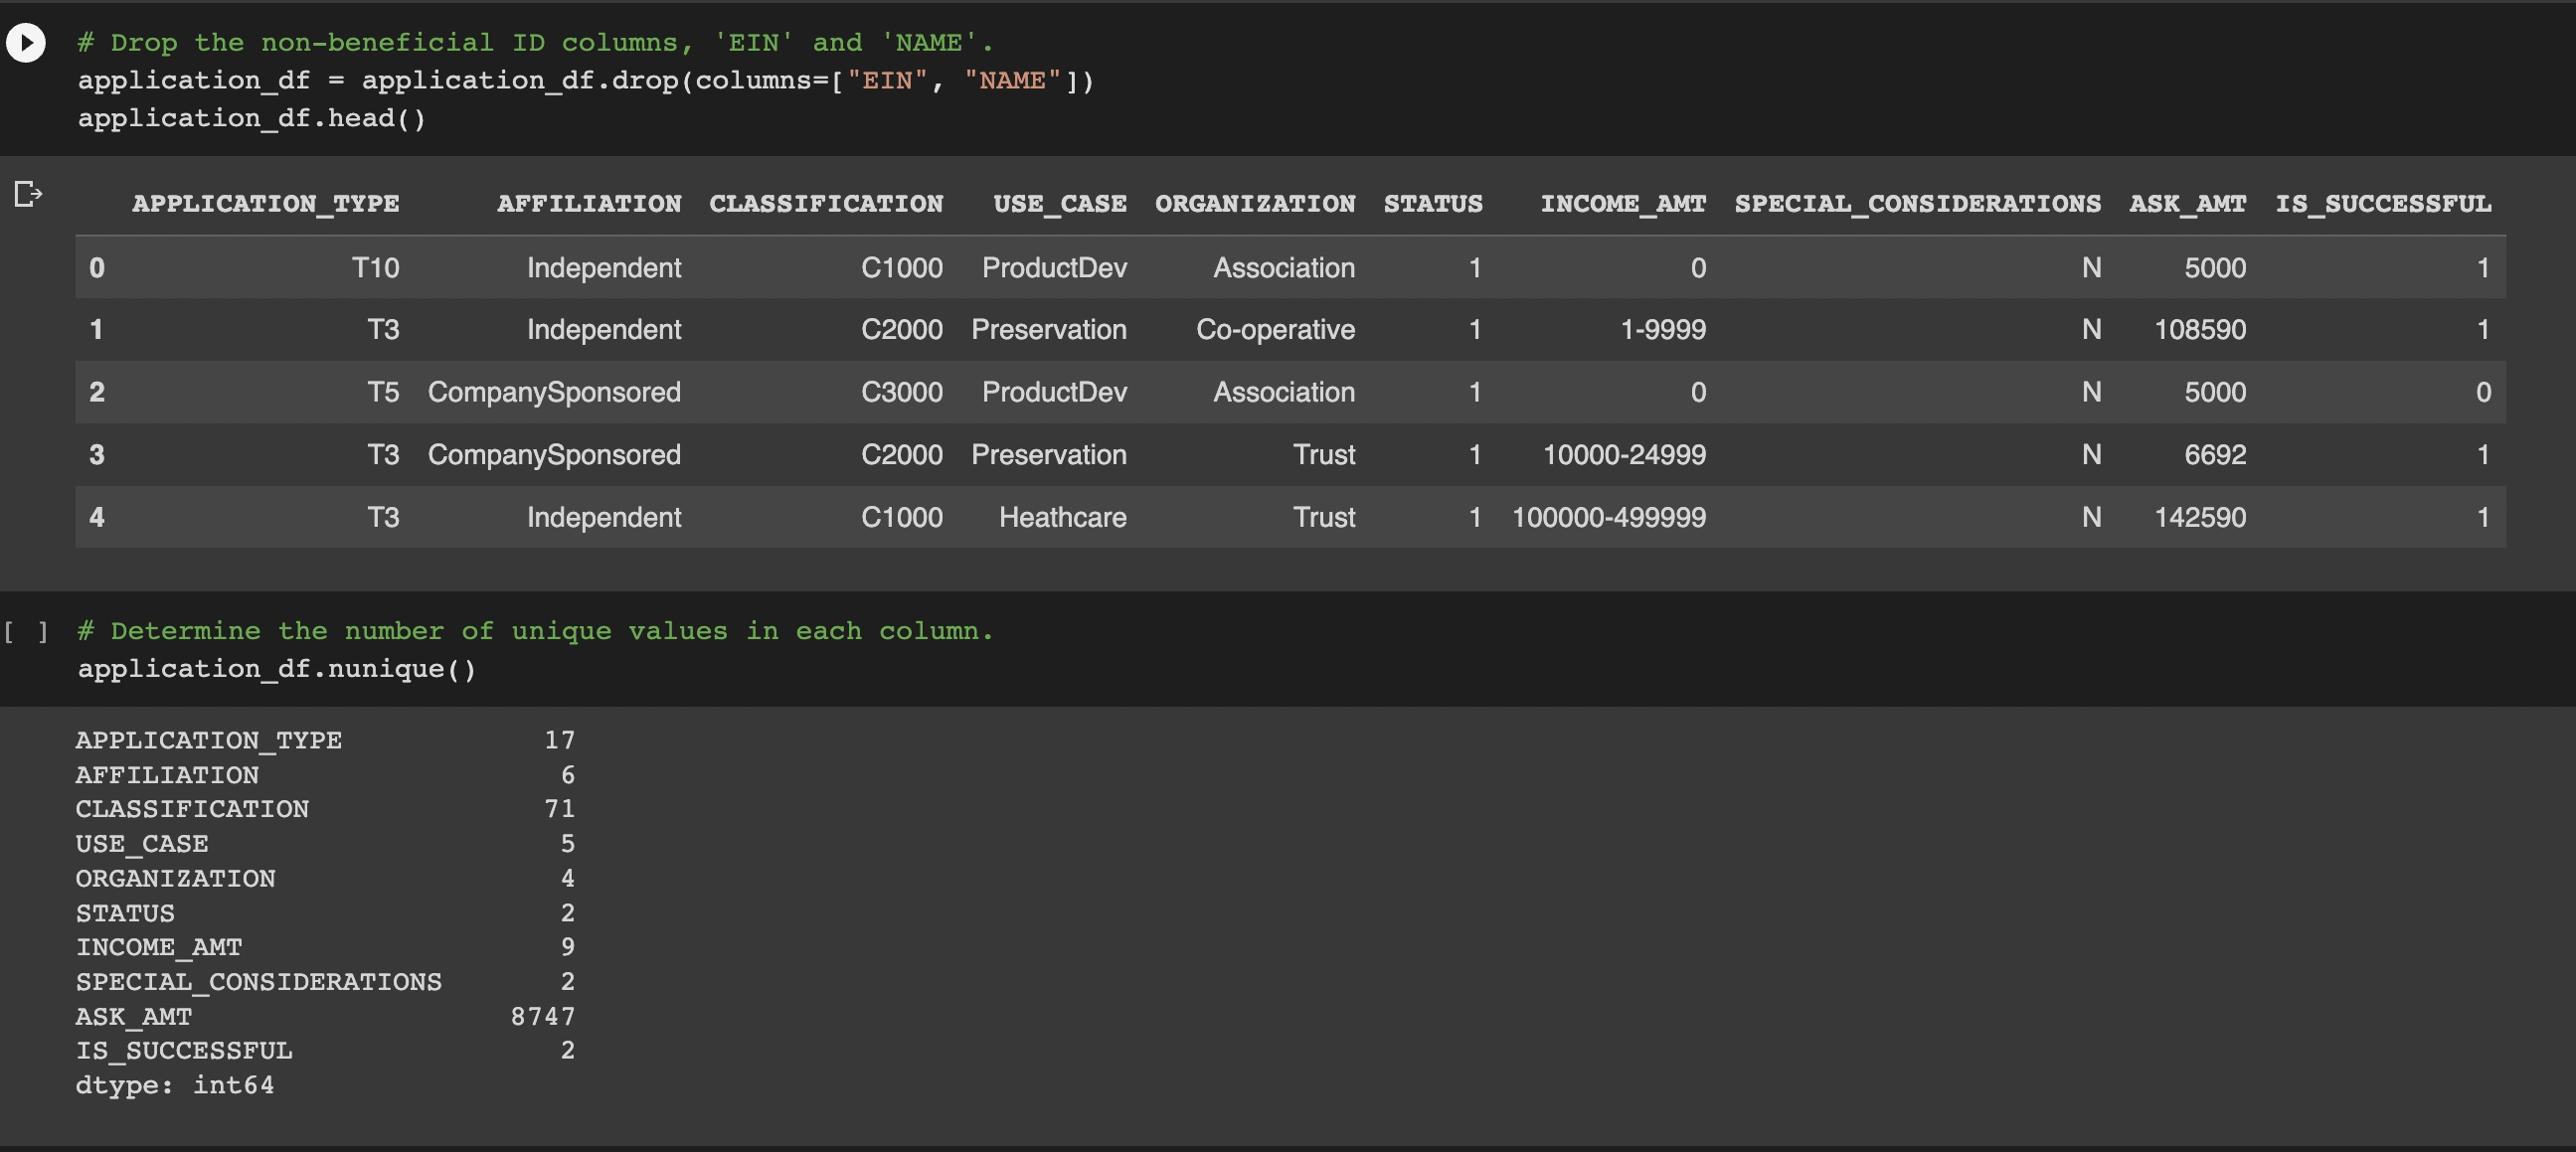Image resolution: width=2576 pixels, height=1152 pixels.
Task: Click the 108590 ask amount cell
Action: (2199, 330)
